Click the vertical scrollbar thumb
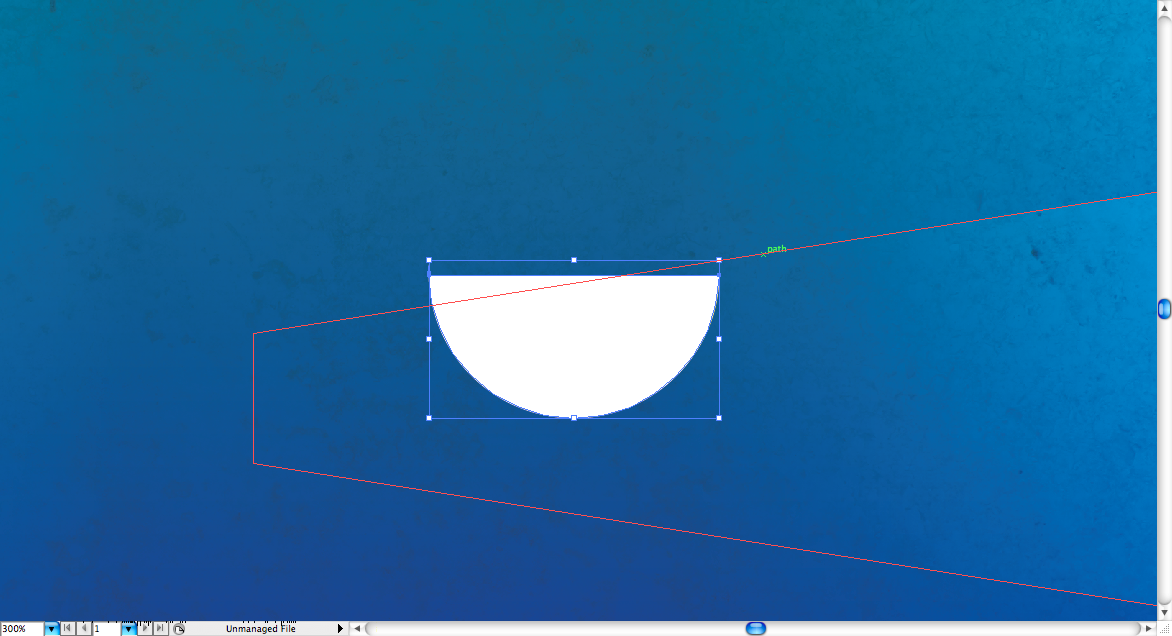This screenshot has height=636, width=1172. coord(1164,309)
